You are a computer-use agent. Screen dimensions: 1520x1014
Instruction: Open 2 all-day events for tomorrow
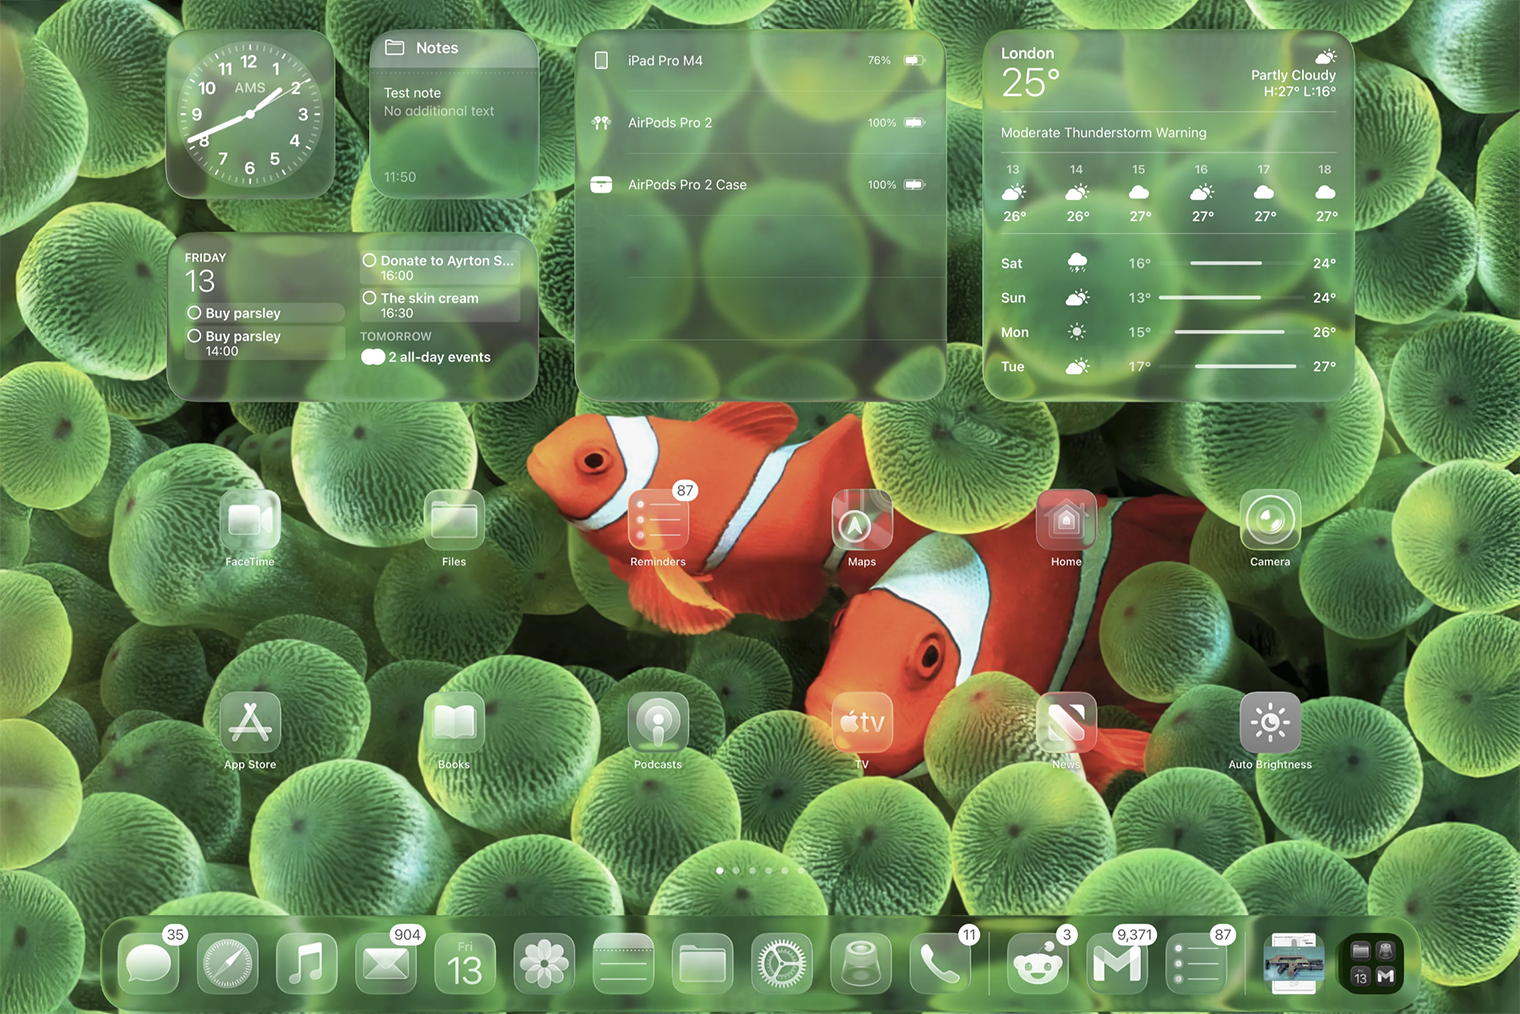426,357
